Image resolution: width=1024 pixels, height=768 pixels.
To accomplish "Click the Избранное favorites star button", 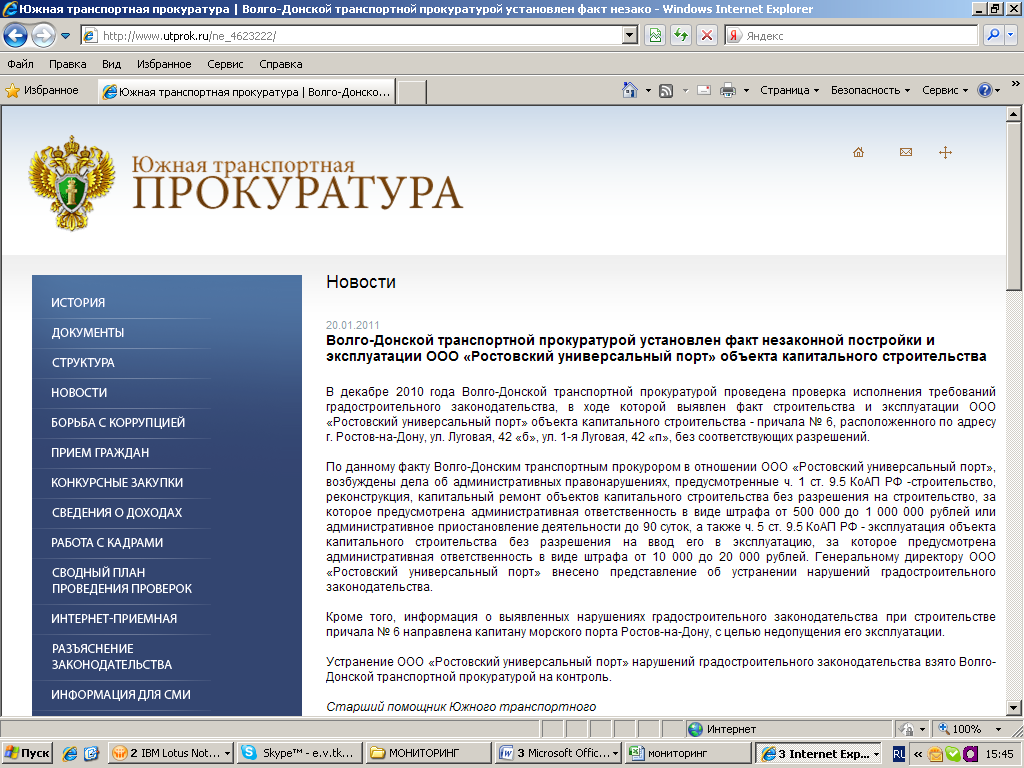I will [x=42, y=91].
